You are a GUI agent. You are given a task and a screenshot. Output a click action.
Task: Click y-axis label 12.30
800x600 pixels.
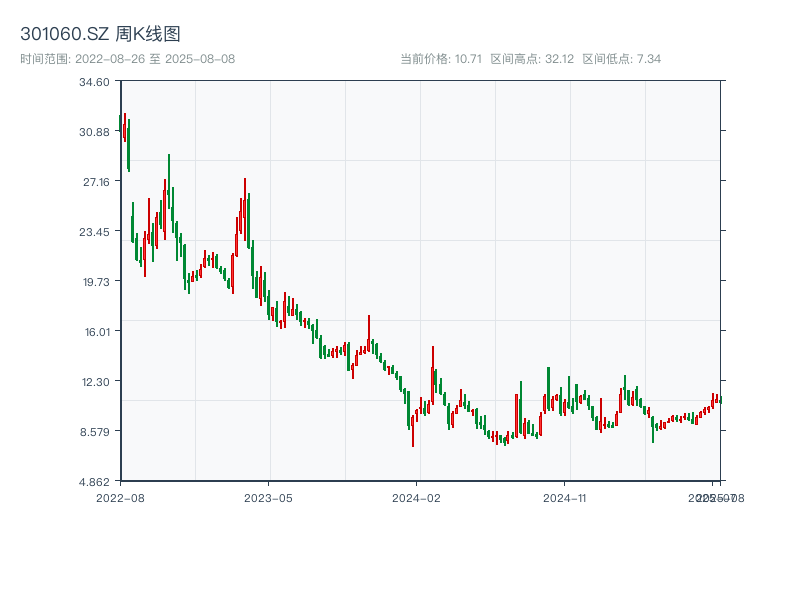[x=96, y=382]
